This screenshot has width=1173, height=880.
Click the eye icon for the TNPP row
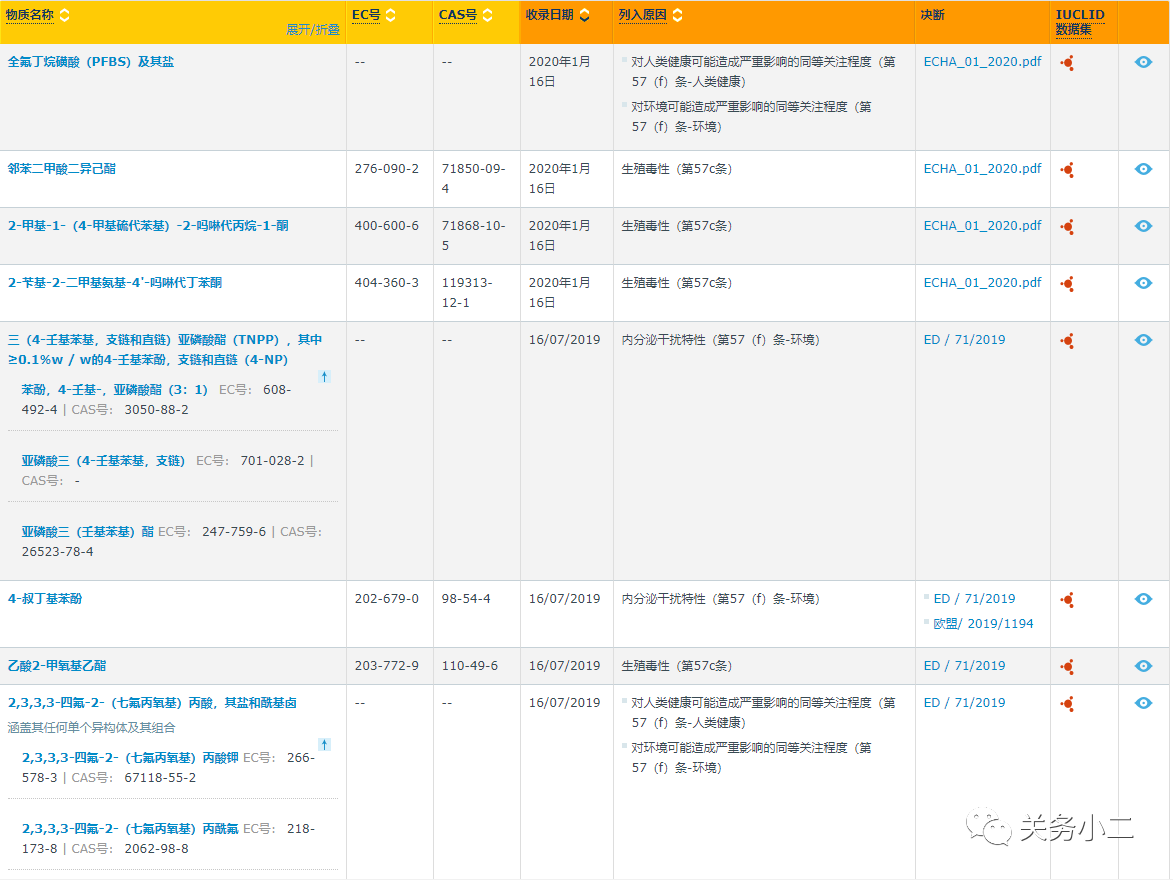click(x=1142, y=340)
